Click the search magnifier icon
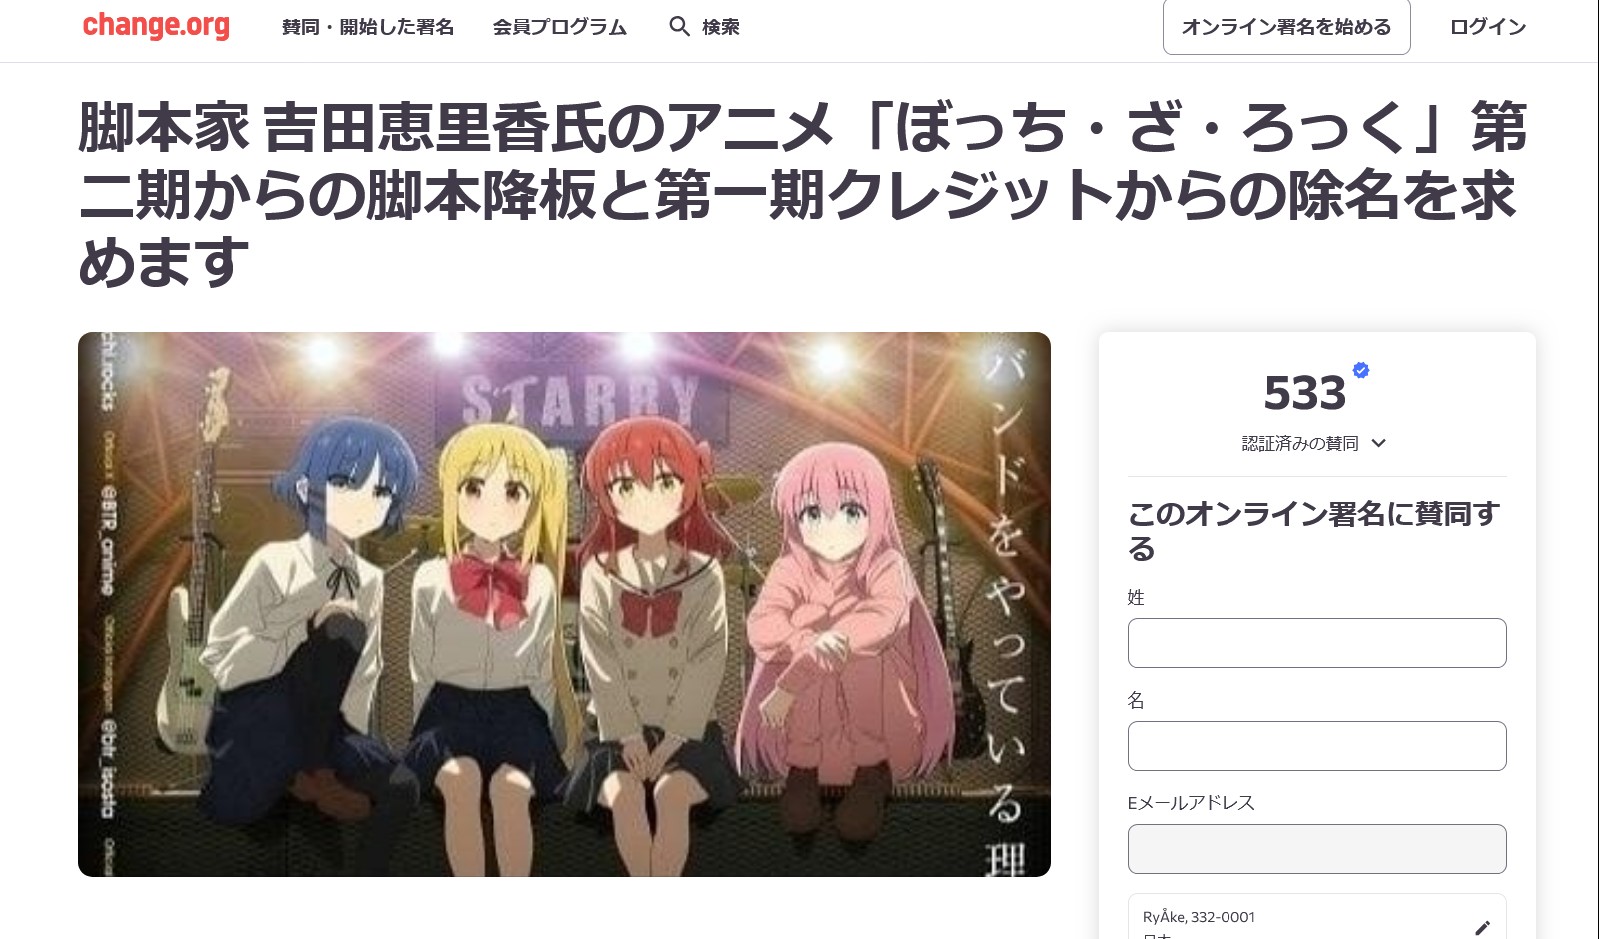This screenshot has width=1599, height=939. (680, 27)
